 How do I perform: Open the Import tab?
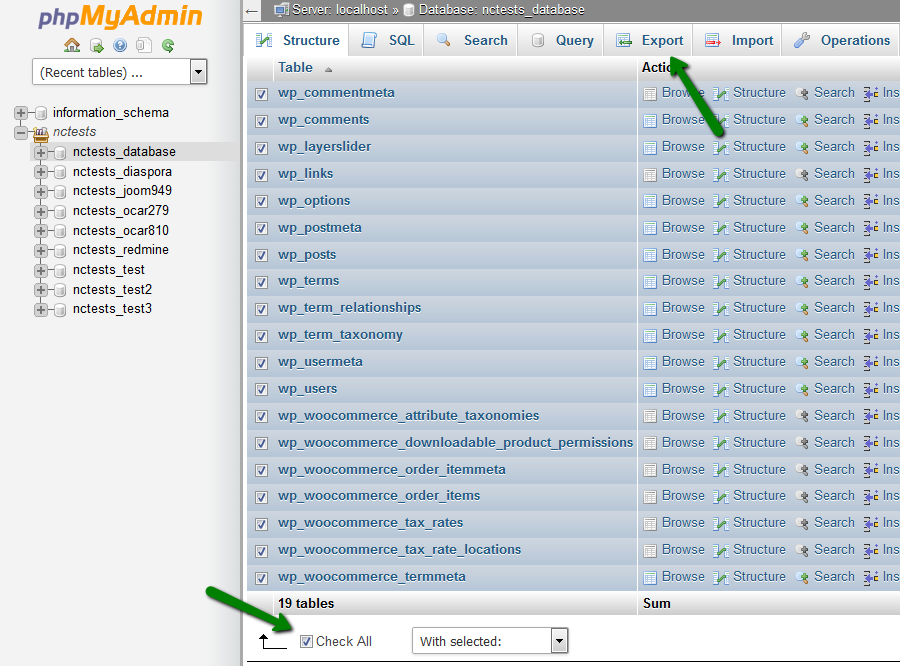[738, 40]
